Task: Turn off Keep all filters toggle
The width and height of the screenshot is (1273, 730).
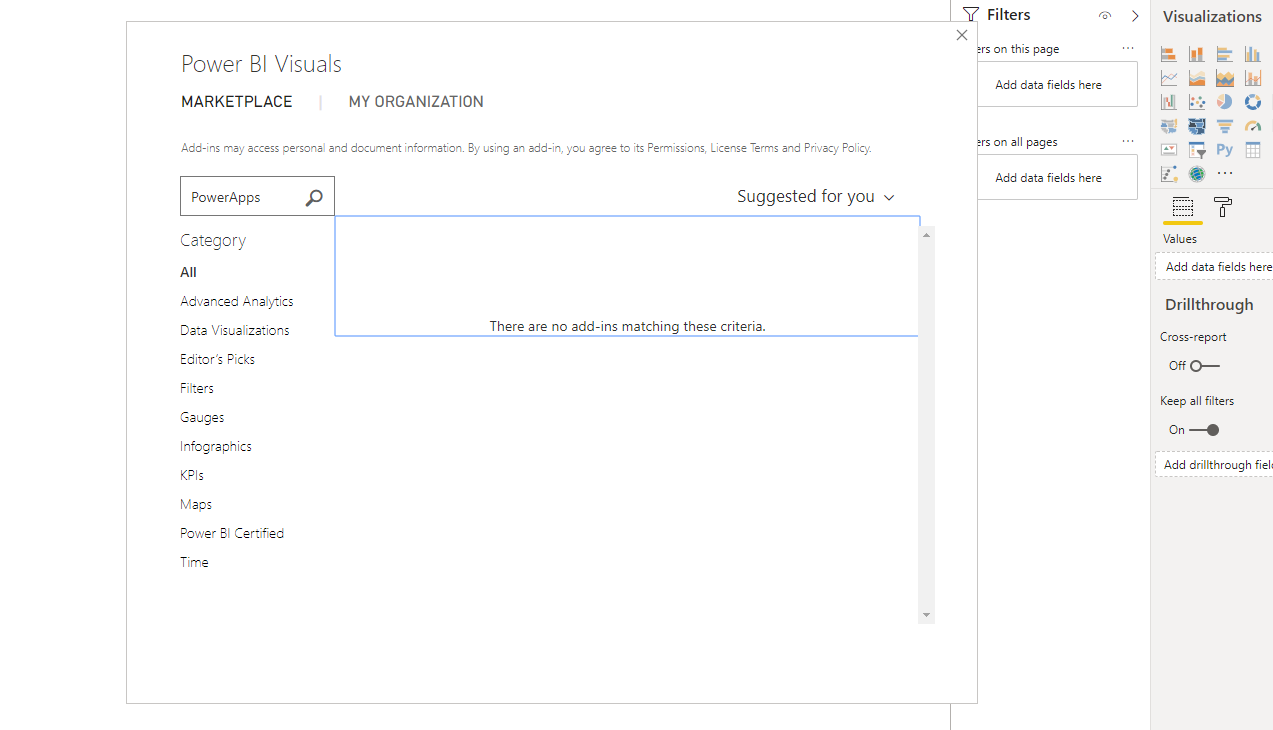Action: pos(1205,430)
